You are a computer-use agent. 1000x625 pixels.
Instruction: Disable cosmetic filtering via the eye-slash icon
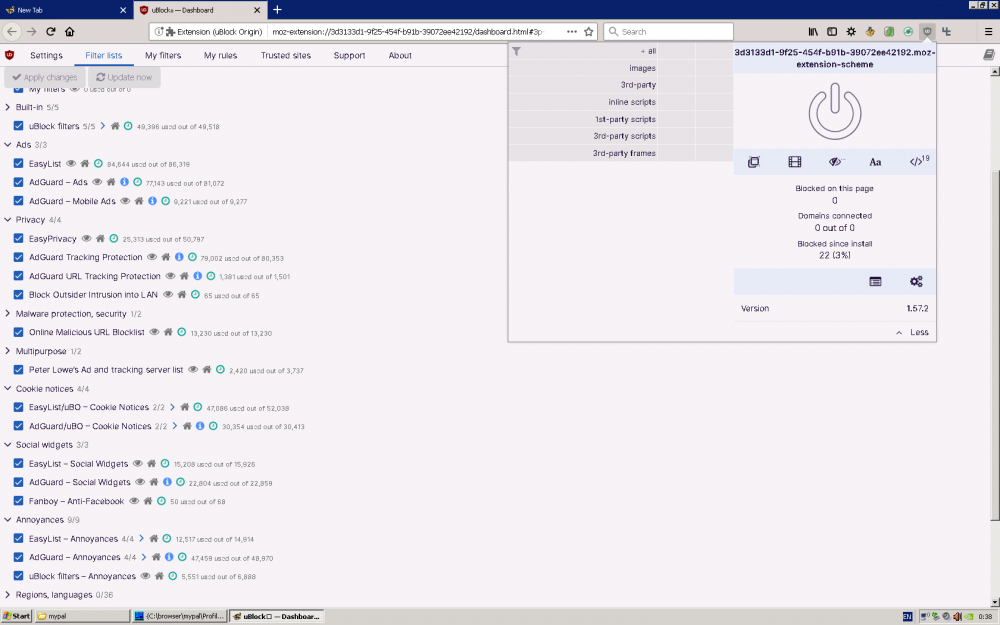(x=835, y=161)
